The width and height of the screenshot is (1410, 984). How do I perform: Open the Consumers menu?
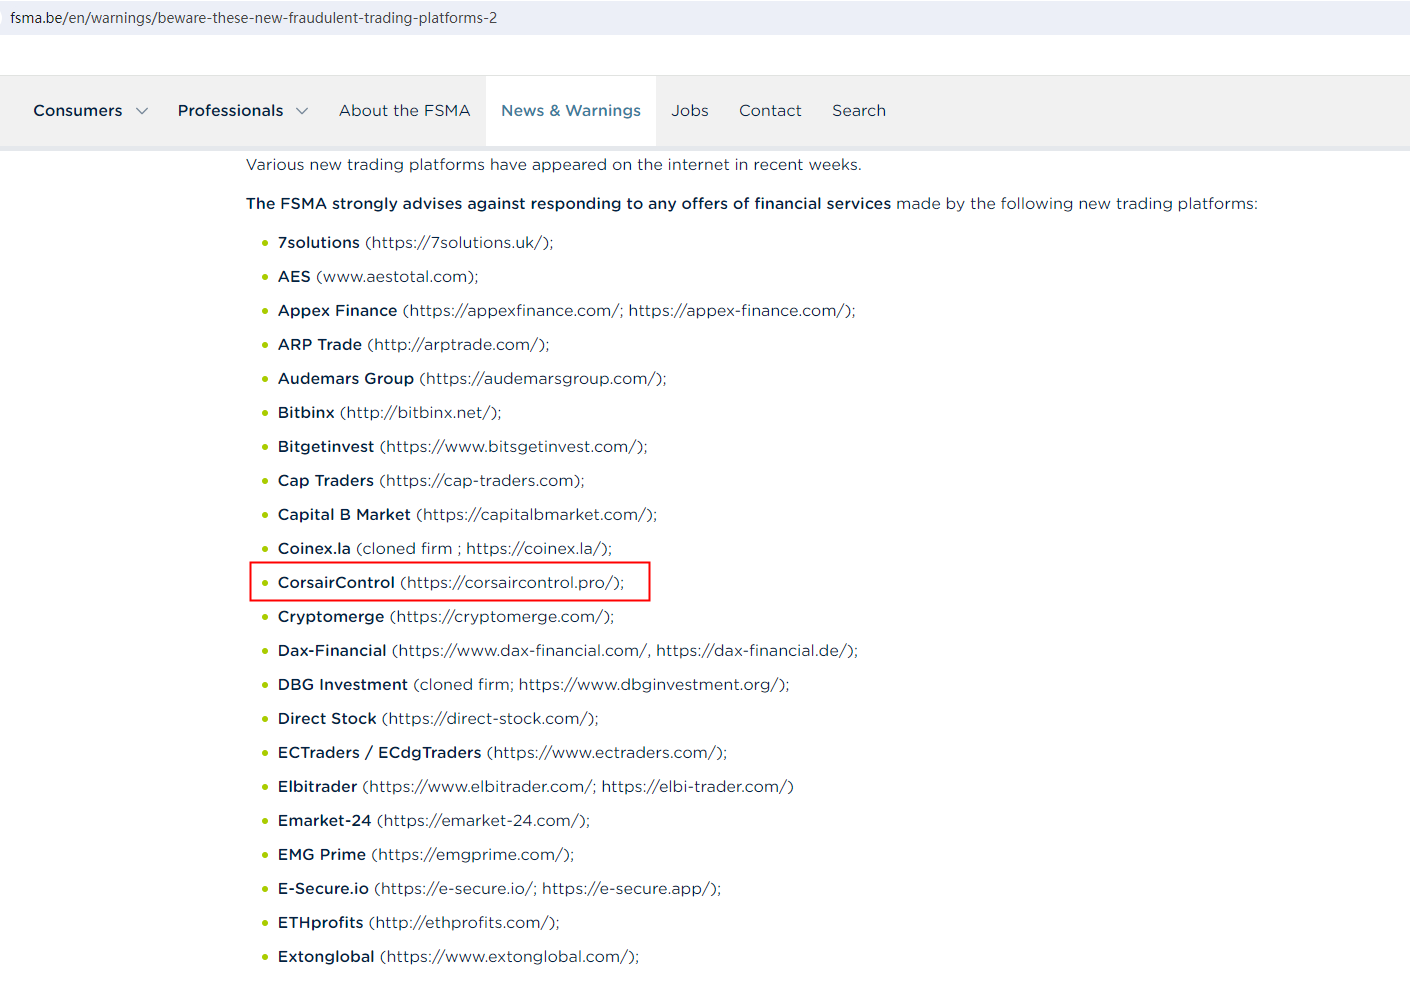click(x=78, y=111)
